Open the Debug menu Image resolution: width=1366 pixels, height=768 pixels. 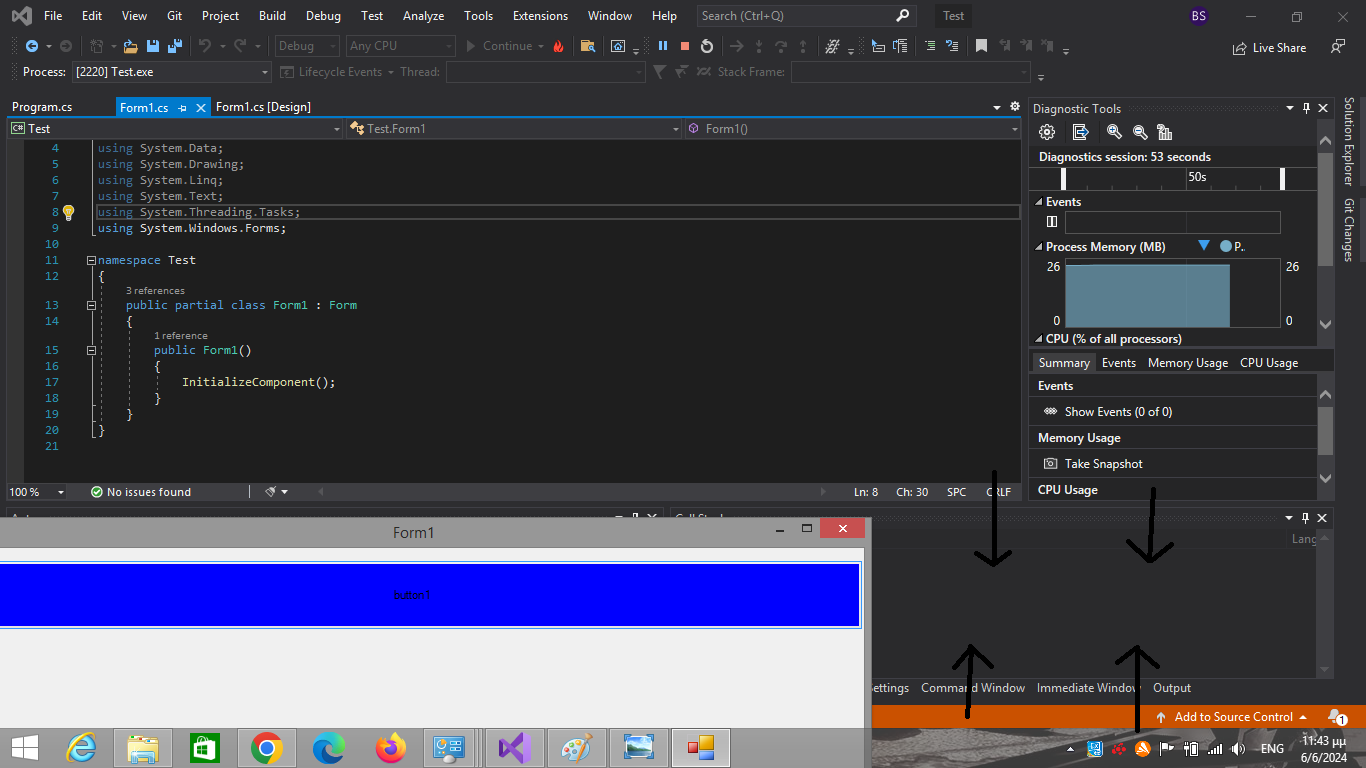point(322,16)
